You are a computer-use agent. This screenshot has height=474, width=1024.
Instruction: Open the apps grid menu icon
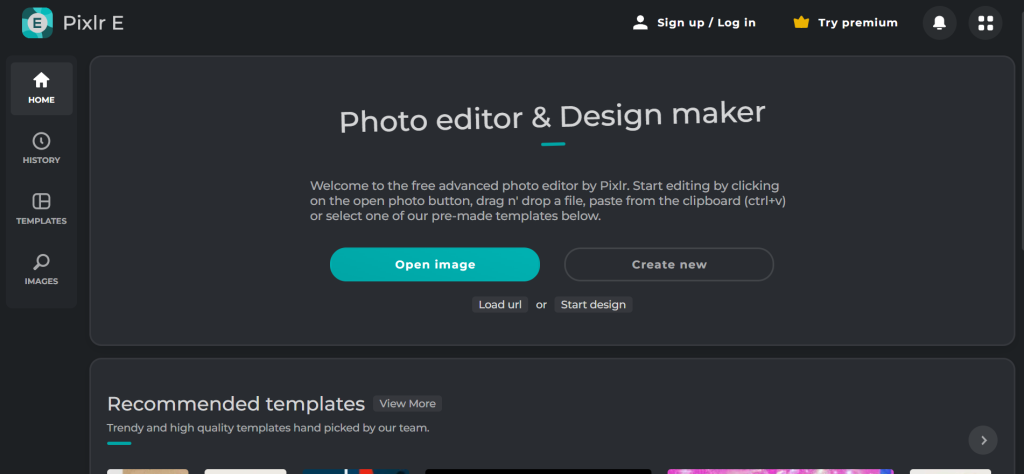(x=985, y=23)
